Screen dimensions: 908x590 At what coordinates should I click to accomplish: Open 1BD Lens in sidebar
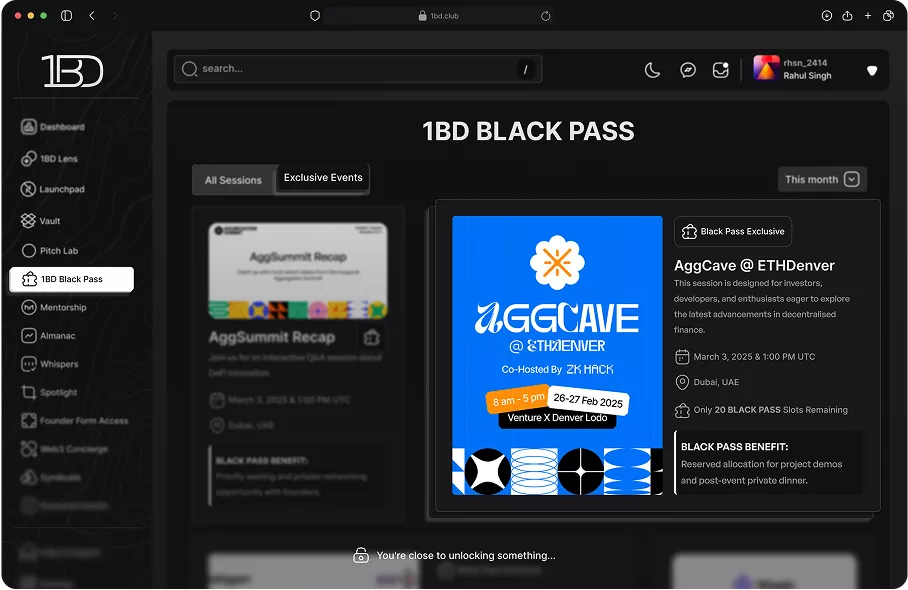[49, 159]
